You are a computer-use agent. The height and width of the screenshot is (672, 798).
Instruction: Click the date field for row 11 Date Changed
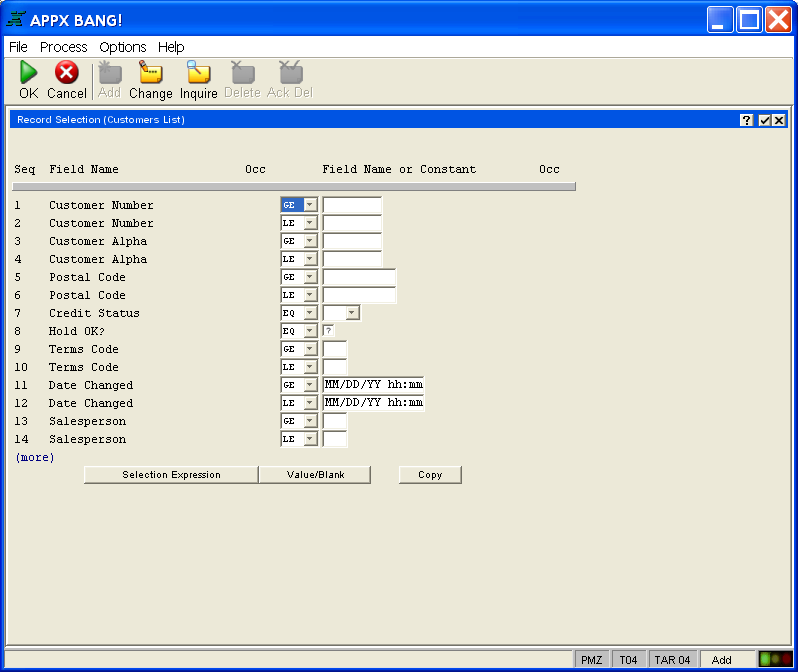374,385
